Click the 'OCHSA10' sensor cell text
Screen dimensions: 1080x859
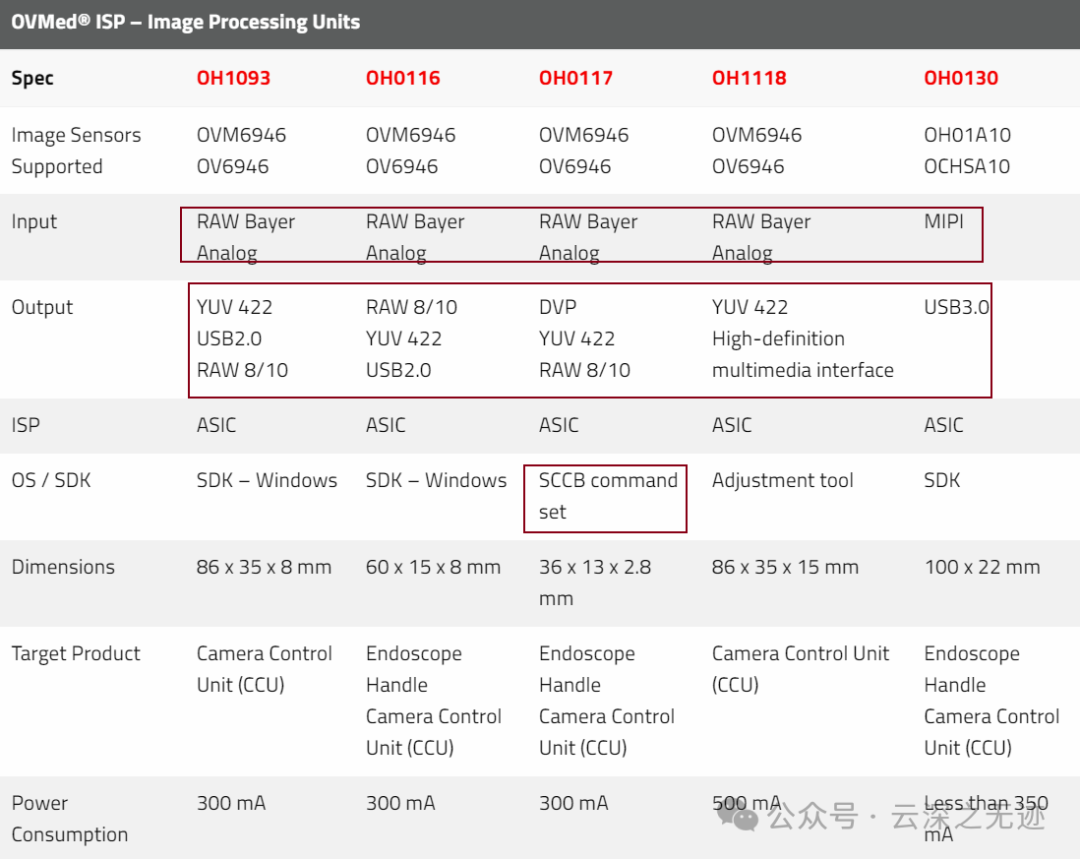pos(966,167)
